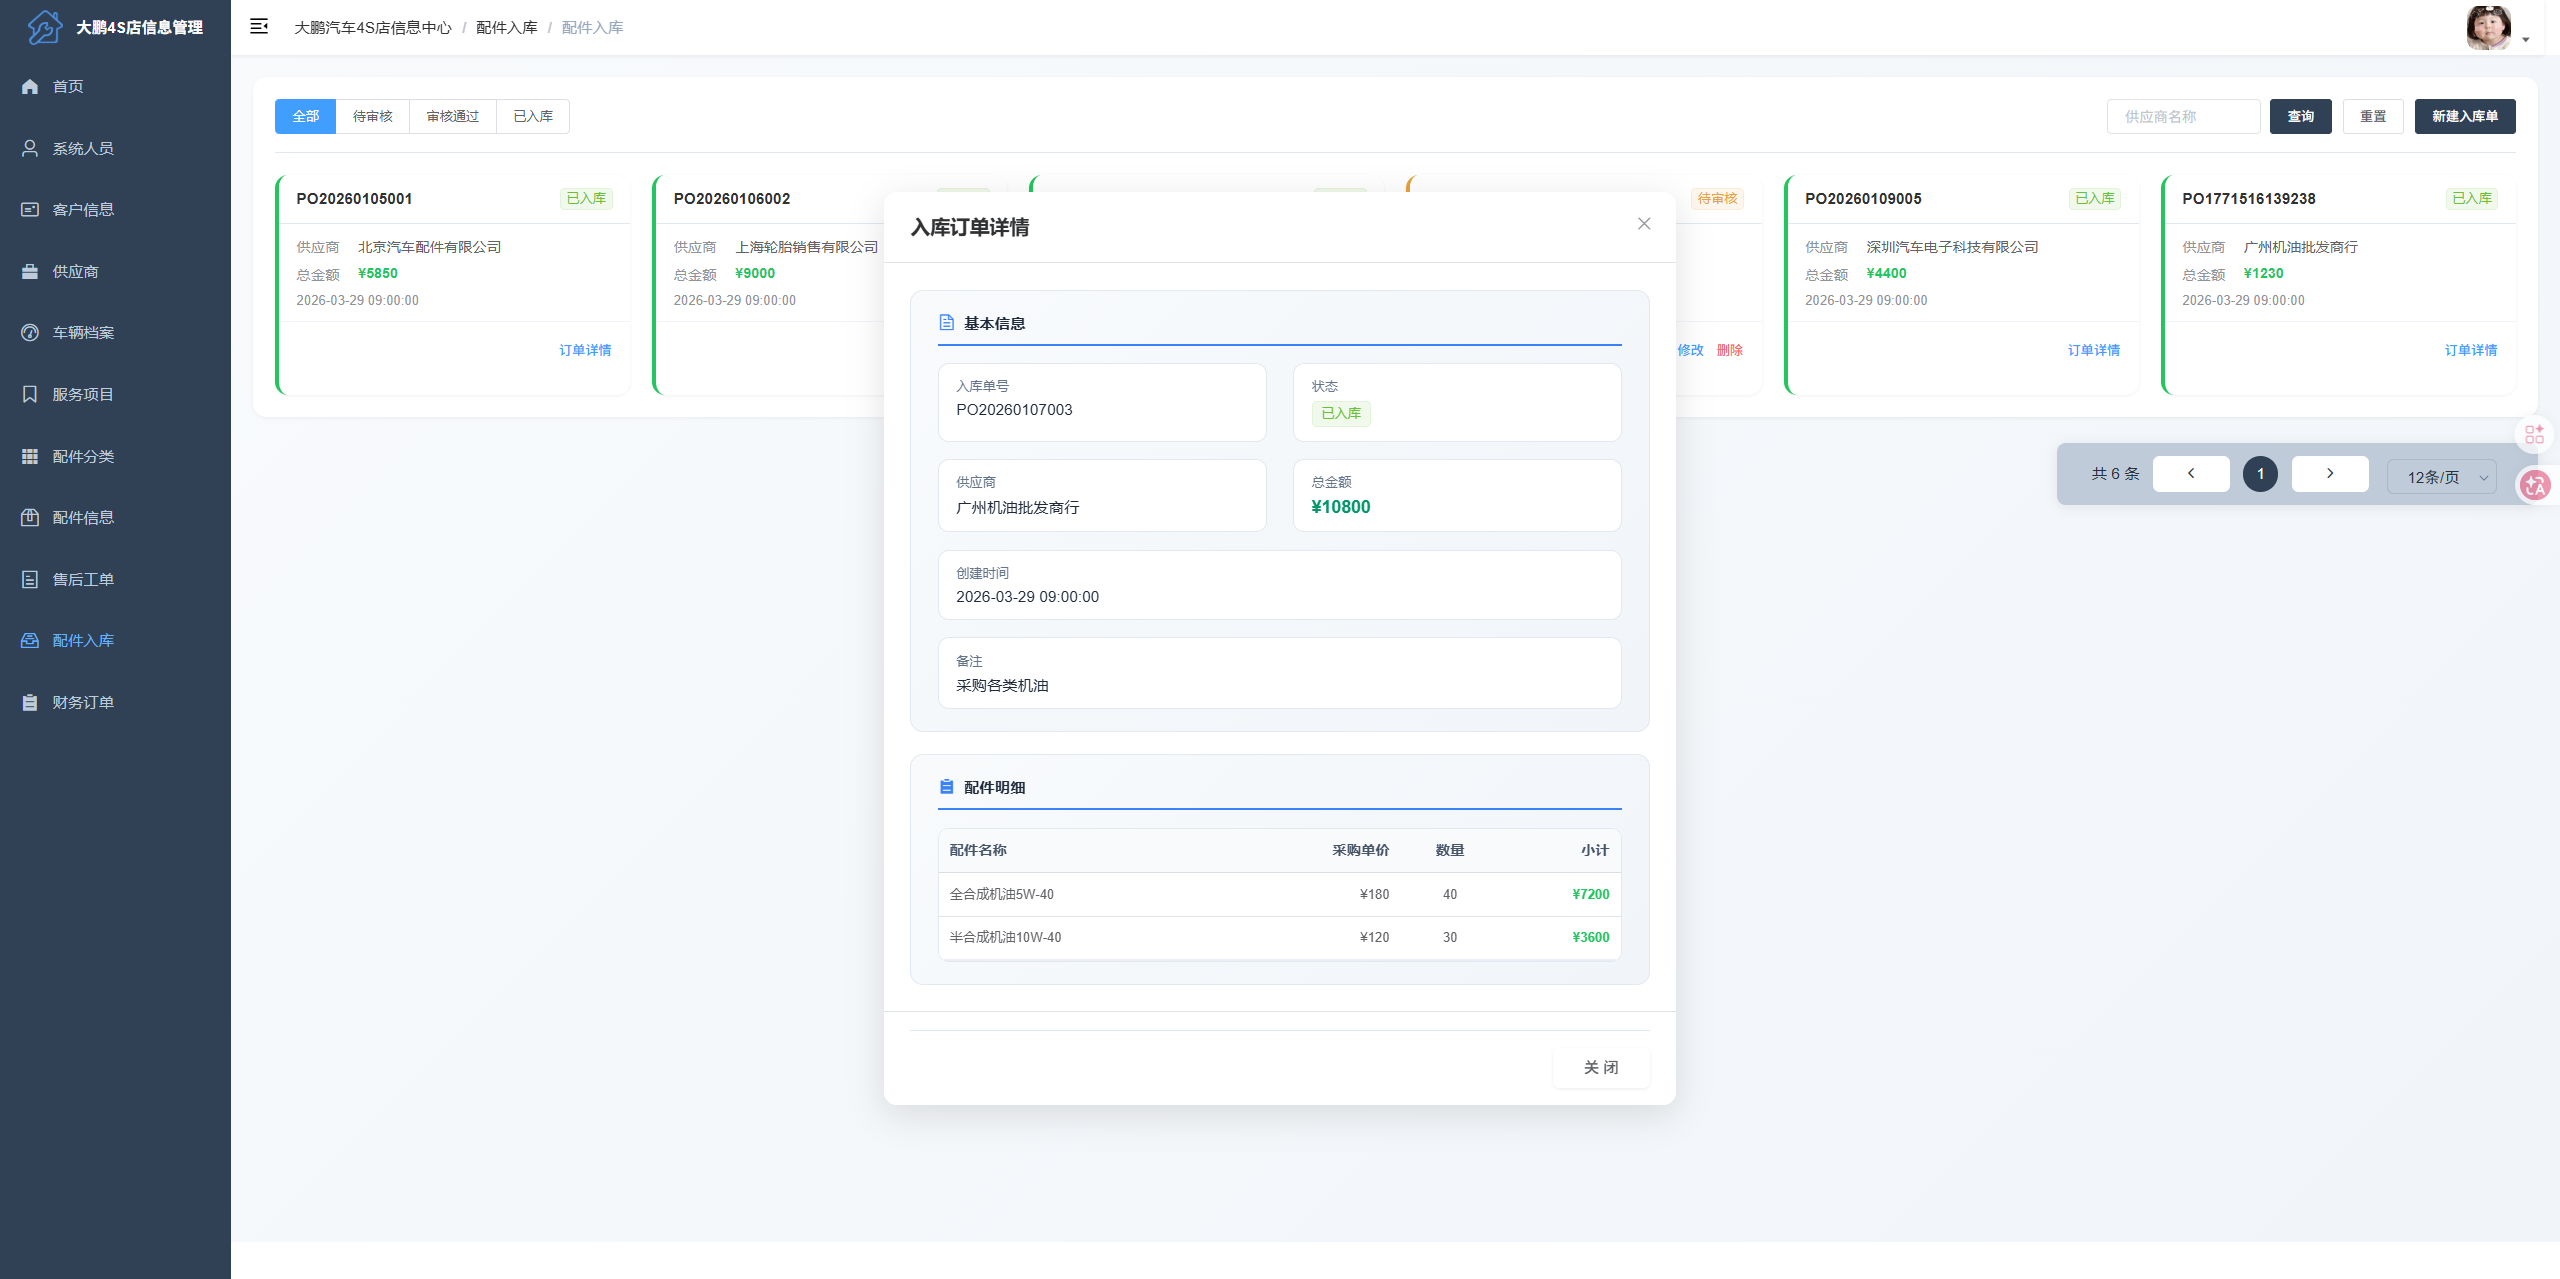This screenshot has height=1279, width=2560.
Task: Click the floating grid widget icon
Action: [2534, 435]
